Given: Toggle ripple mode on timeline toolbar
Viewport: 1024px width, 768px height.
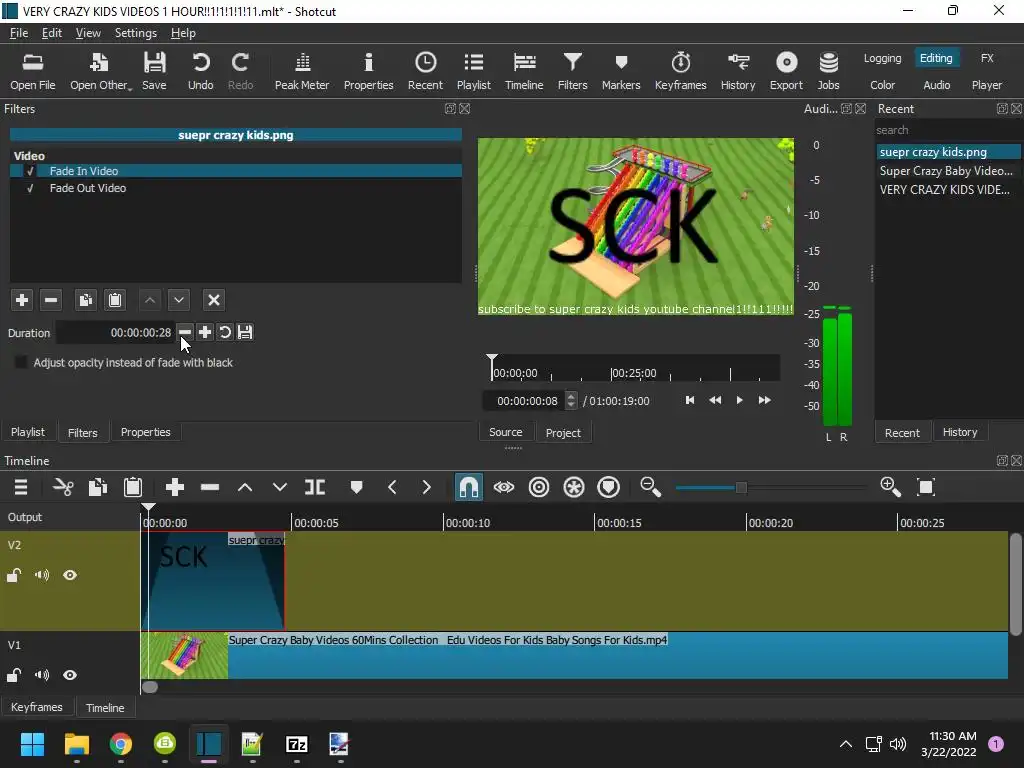Looking at the screenshot, I should click(539, 487).
